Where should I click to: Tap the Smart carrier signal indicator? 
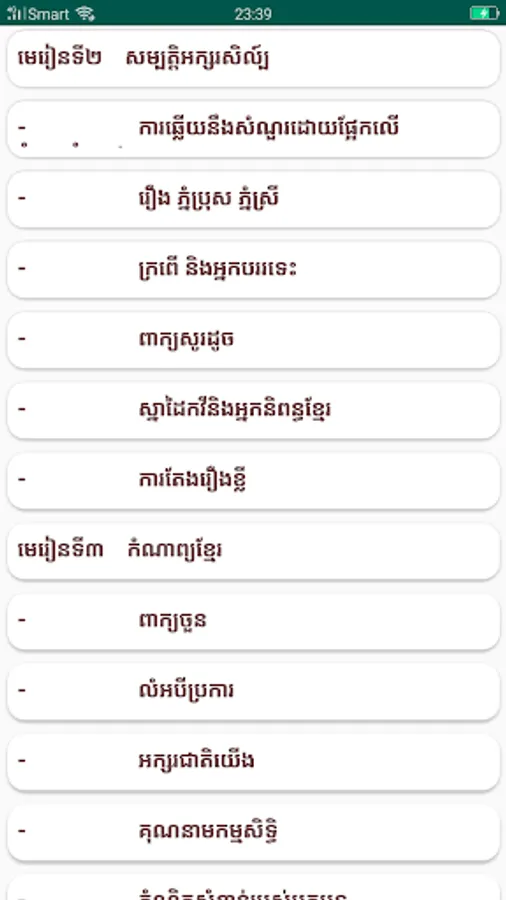pyautogui.click(x=38, y=14)
